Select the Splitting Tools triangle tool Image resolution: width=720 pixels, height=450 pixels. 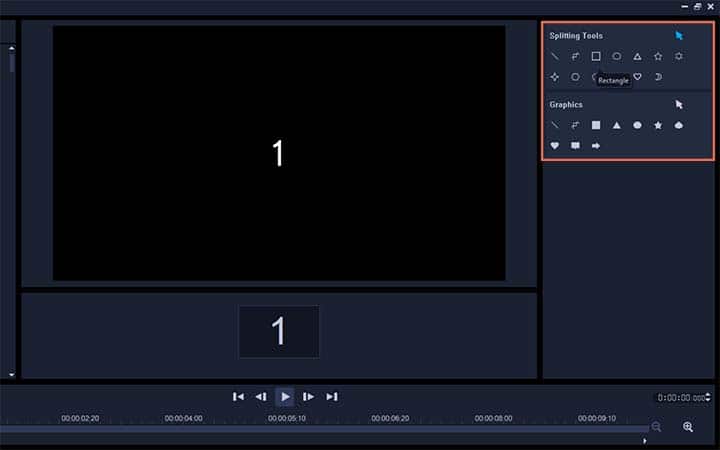(x=637, y=56)
